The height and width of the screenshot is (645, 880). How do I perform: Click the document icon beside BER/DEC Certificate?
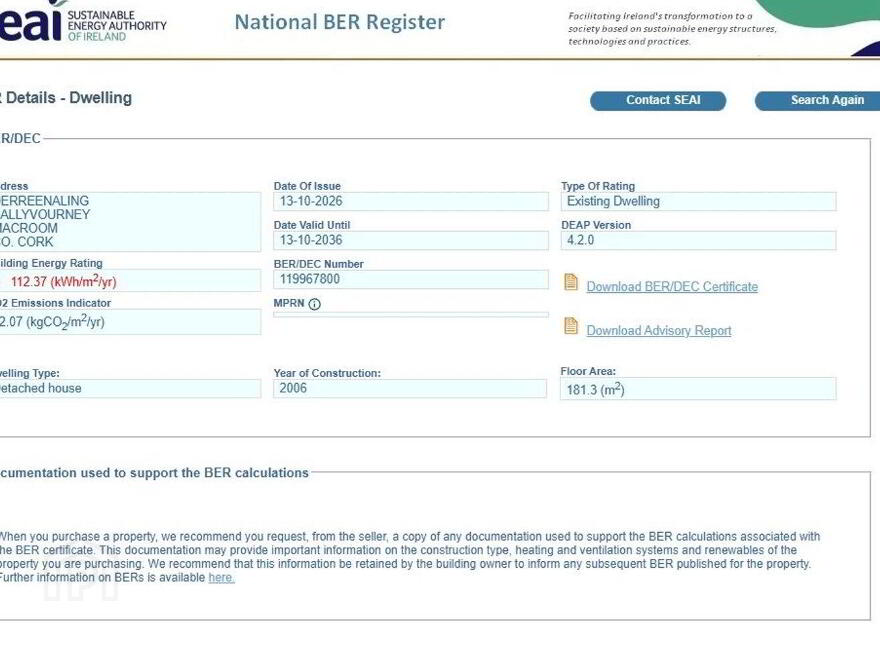571,282
